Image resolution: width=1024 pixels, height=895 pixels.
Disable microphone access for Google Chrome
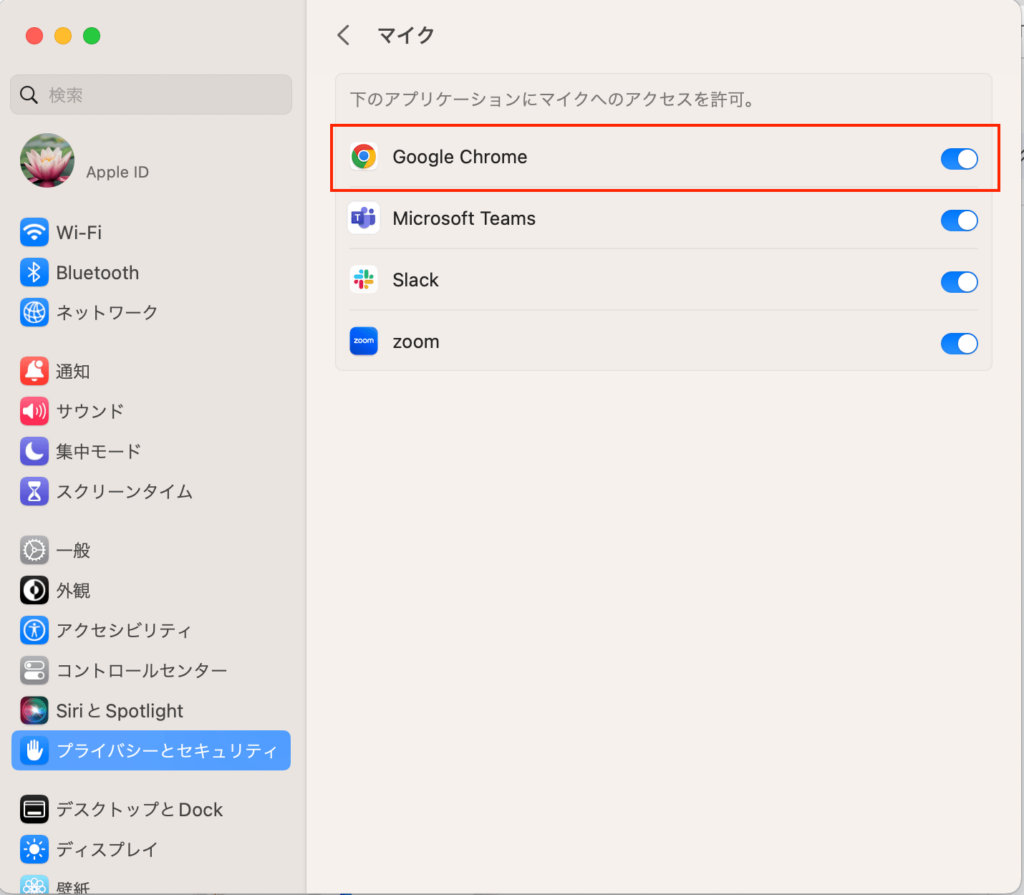[959, 158]
